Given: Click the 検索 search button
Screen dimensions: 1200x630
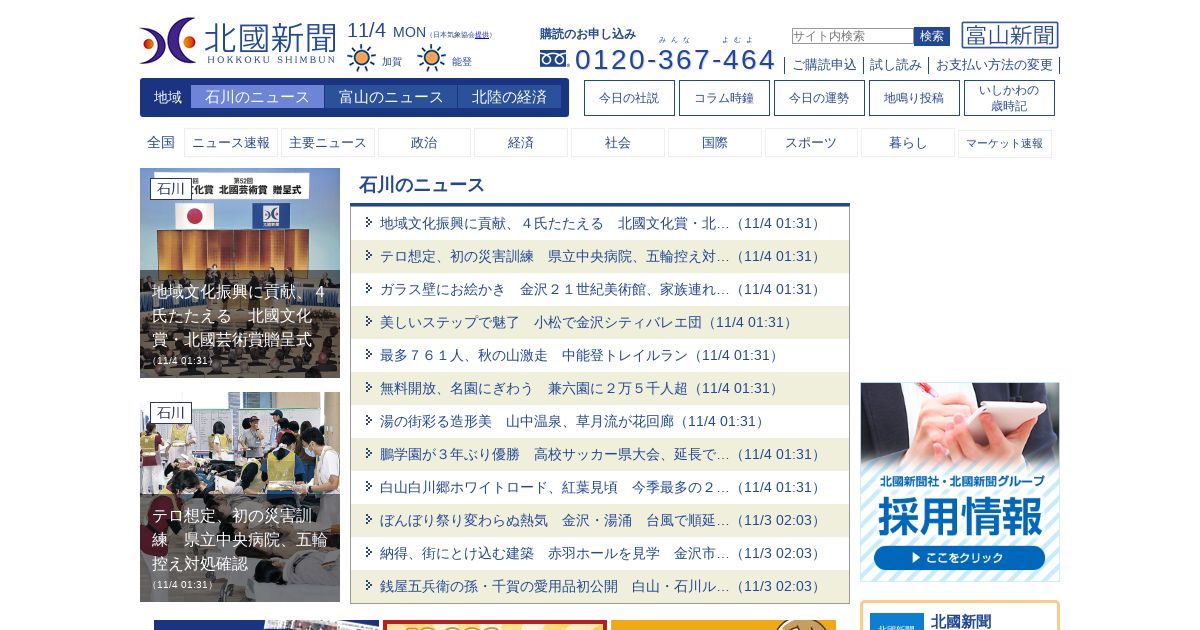Looking at the screenshot, I should 932,36.
